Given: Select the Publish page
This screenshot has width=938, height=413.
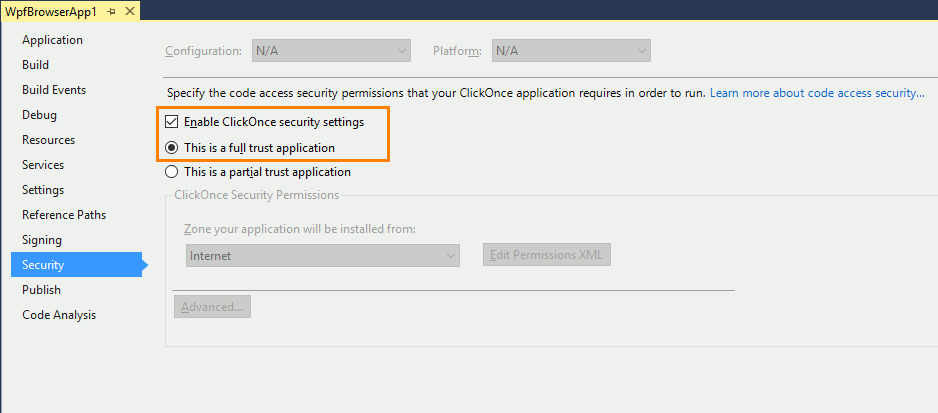Looking at the screenshot, I should pos(41,290).
